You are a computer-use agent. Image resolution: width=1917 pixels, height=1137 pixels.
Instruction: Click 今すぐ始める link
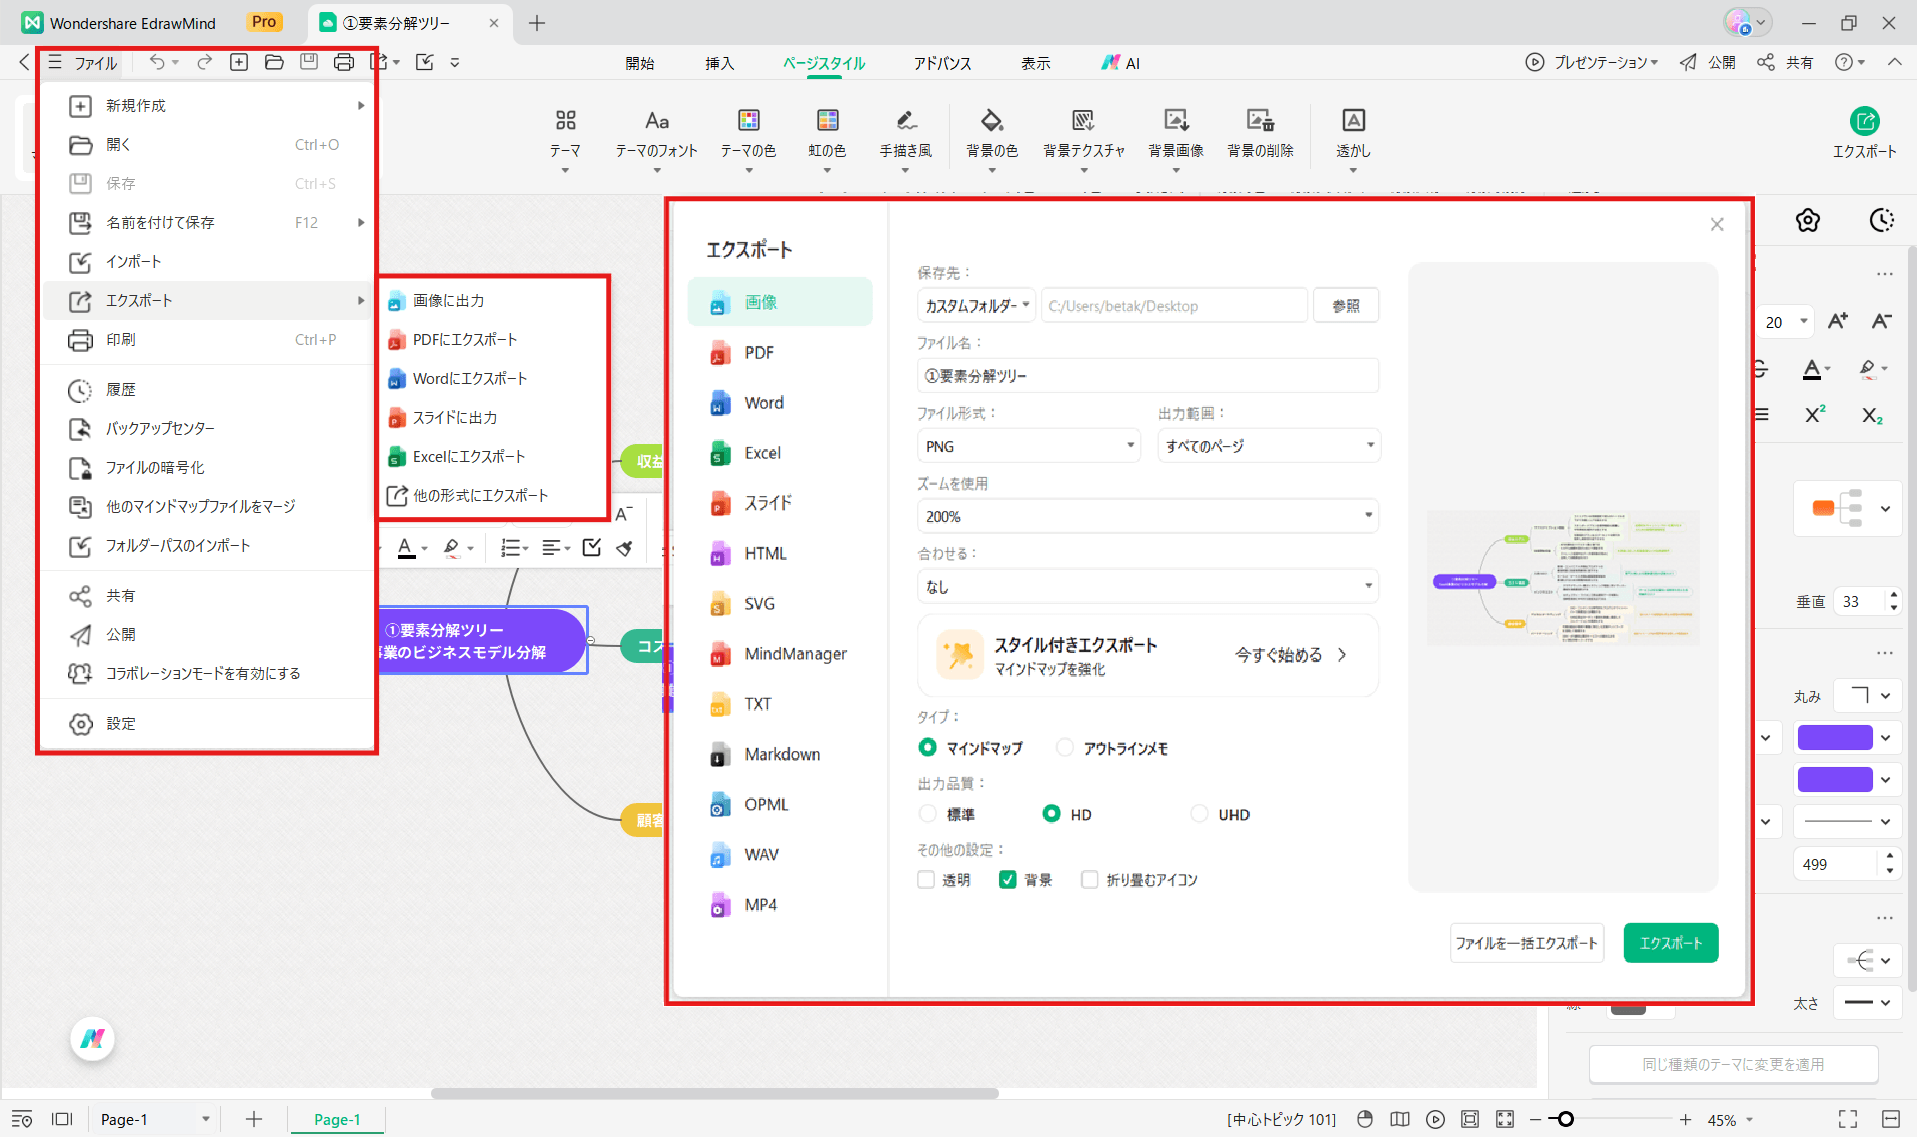click(1291, 655)
